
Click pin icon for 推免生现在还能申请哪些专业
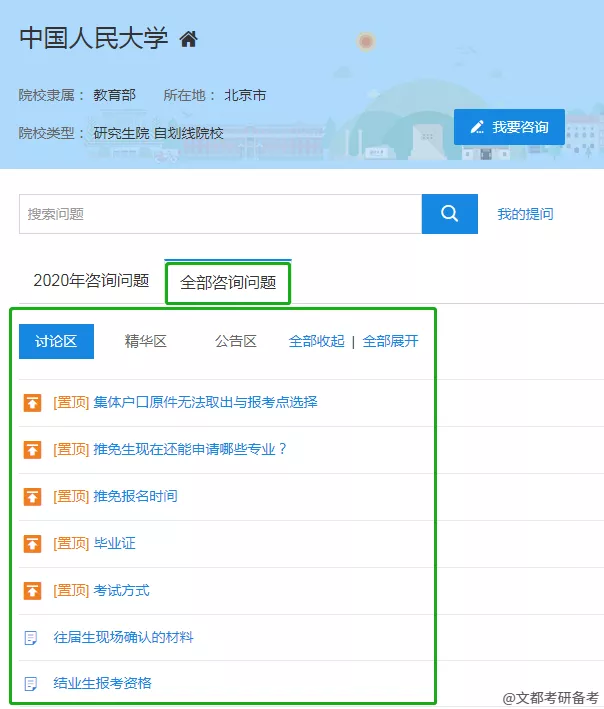tap(32, 449)
